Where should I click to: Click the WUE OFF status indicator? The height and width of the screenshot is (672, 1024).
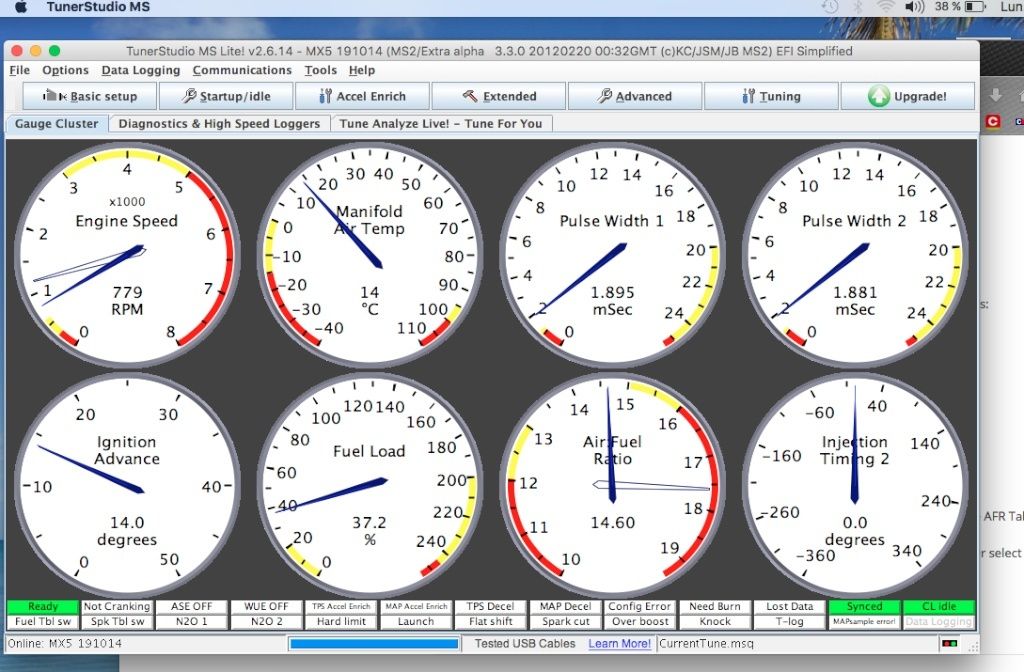[266, 607]
